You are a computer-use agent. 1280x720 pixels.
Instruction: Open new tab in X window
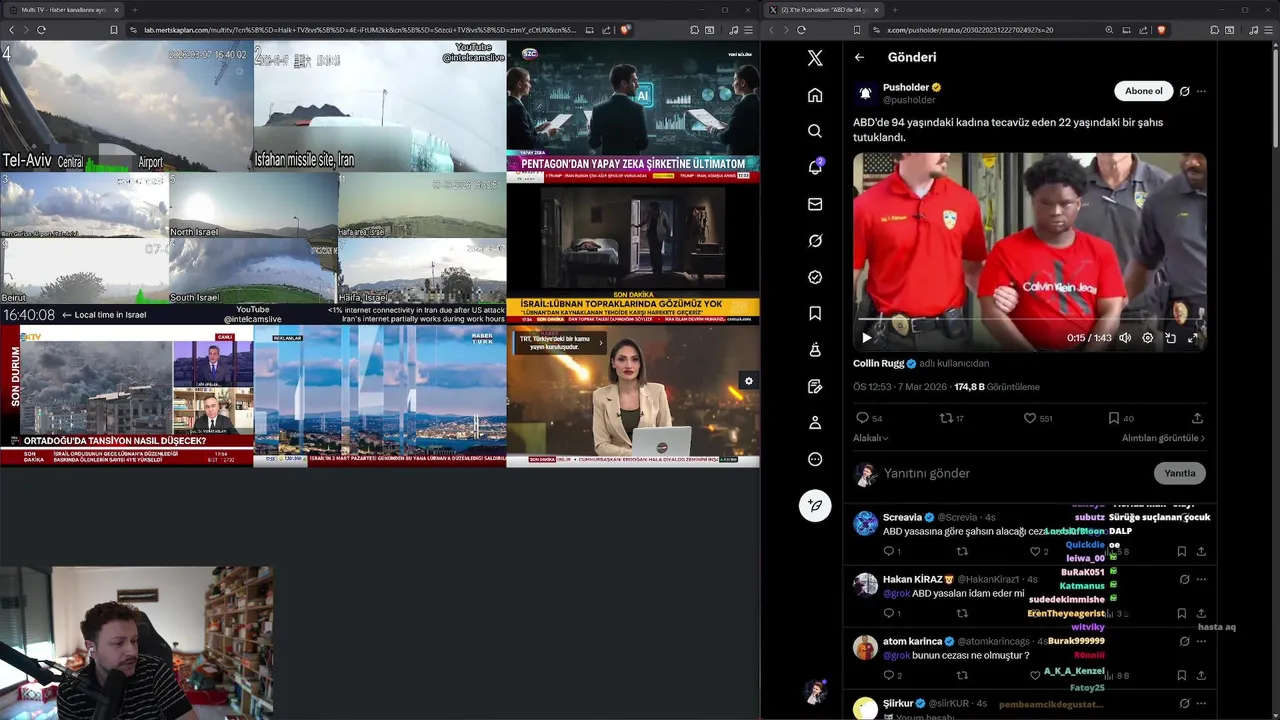894,10
